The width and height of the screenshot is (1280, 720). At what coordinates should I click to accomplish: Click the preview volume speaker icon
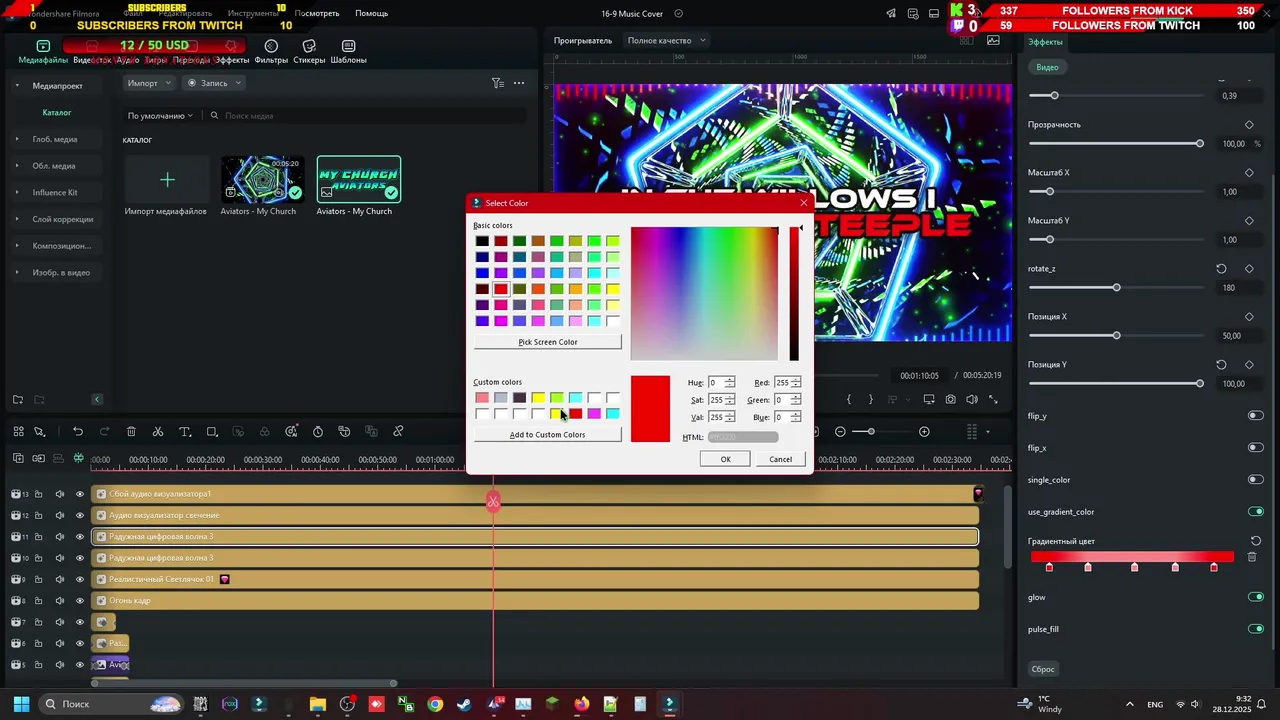972,400
